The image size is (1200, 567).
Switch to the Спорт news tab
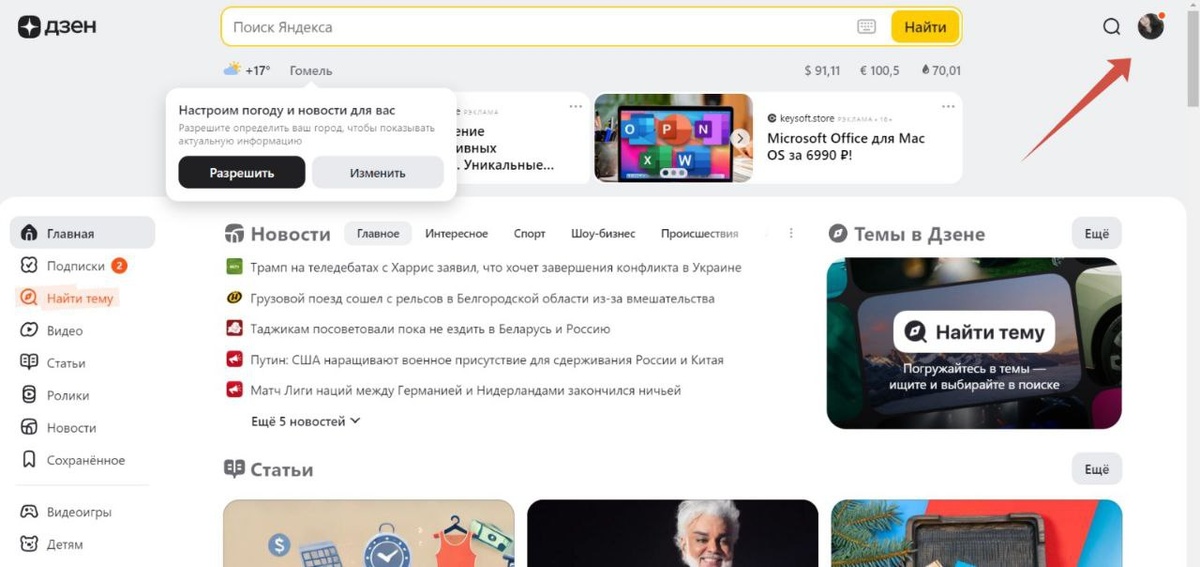point(530,233)
